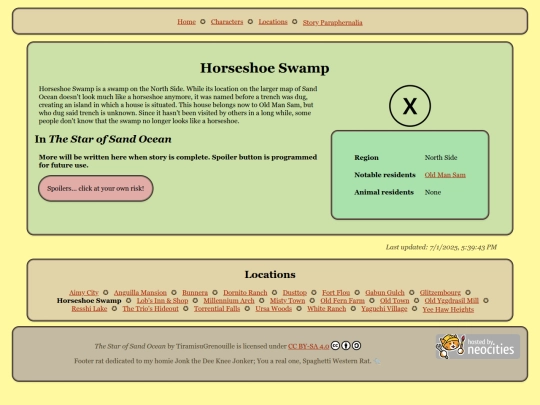Image resolution: width=540 pixels, height=405 pixels.
Task: Click the Last updated timestamp
Action: point(441,247)
